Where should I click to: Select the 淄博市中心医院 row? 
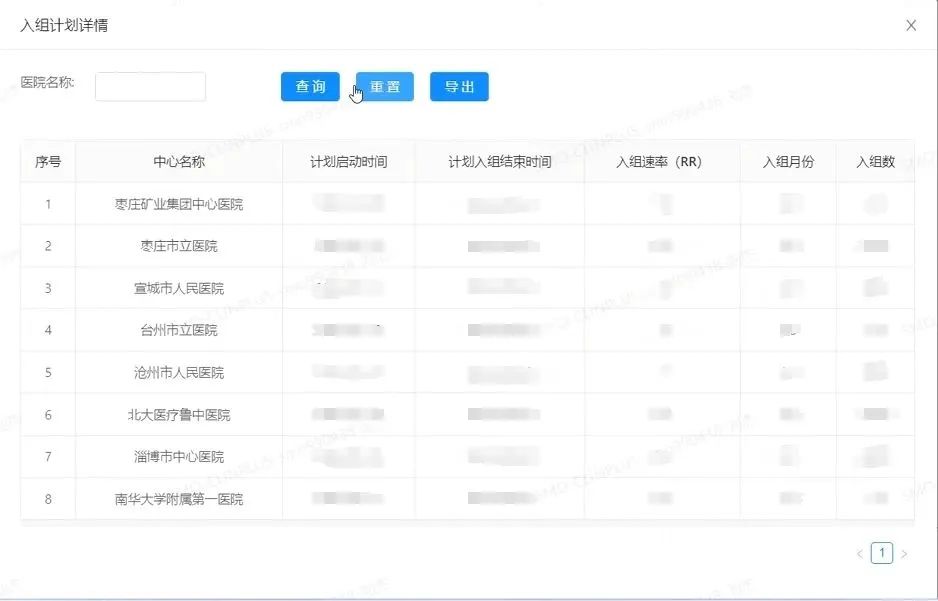pos(467,457)
